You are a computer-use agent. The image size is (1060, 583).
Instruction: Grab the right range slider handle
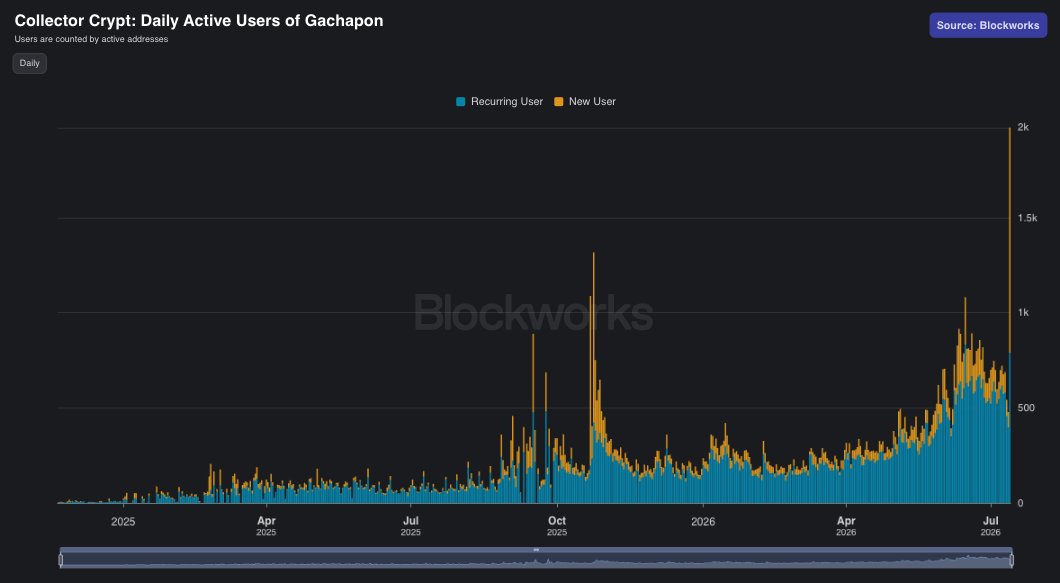(x=1011, y=560)
